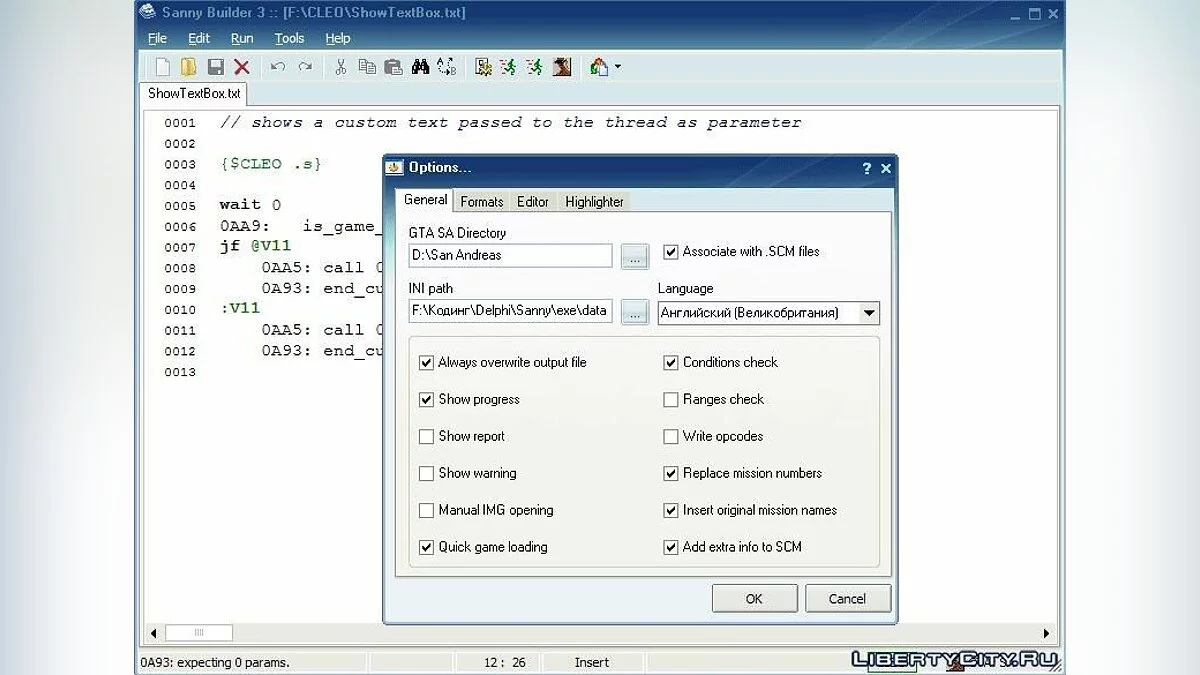This screenshot has width=1200, height=675.
Task: Click the second green running man icon
Action: coord(535,67)
